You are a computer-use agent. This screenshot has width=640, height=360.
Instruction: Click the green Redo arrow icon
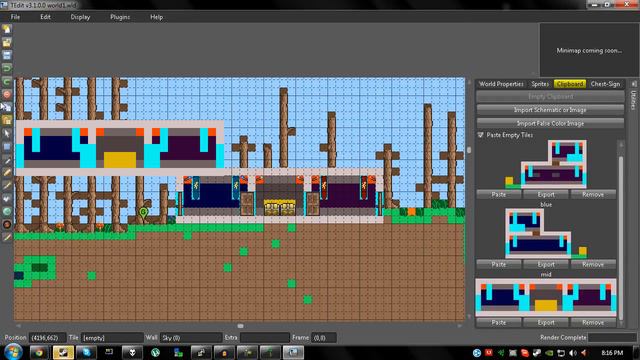click(x=7, y=81)
